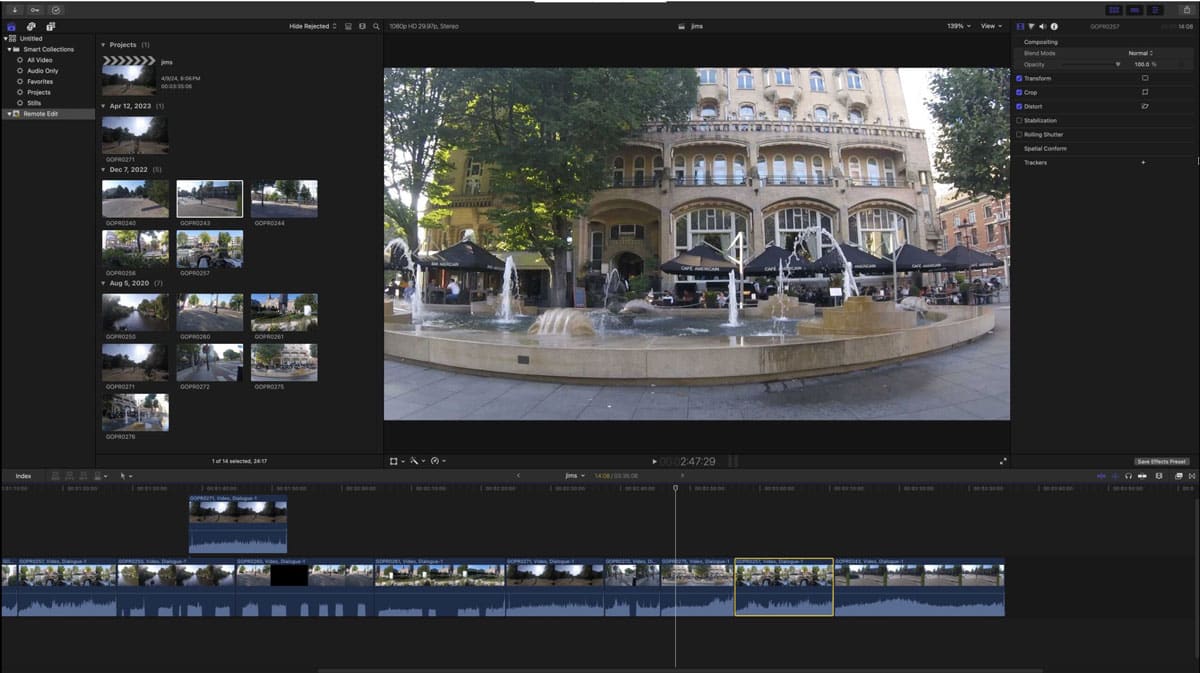
Task: Click the timeline playhead marker
Action: pos(675,488)
